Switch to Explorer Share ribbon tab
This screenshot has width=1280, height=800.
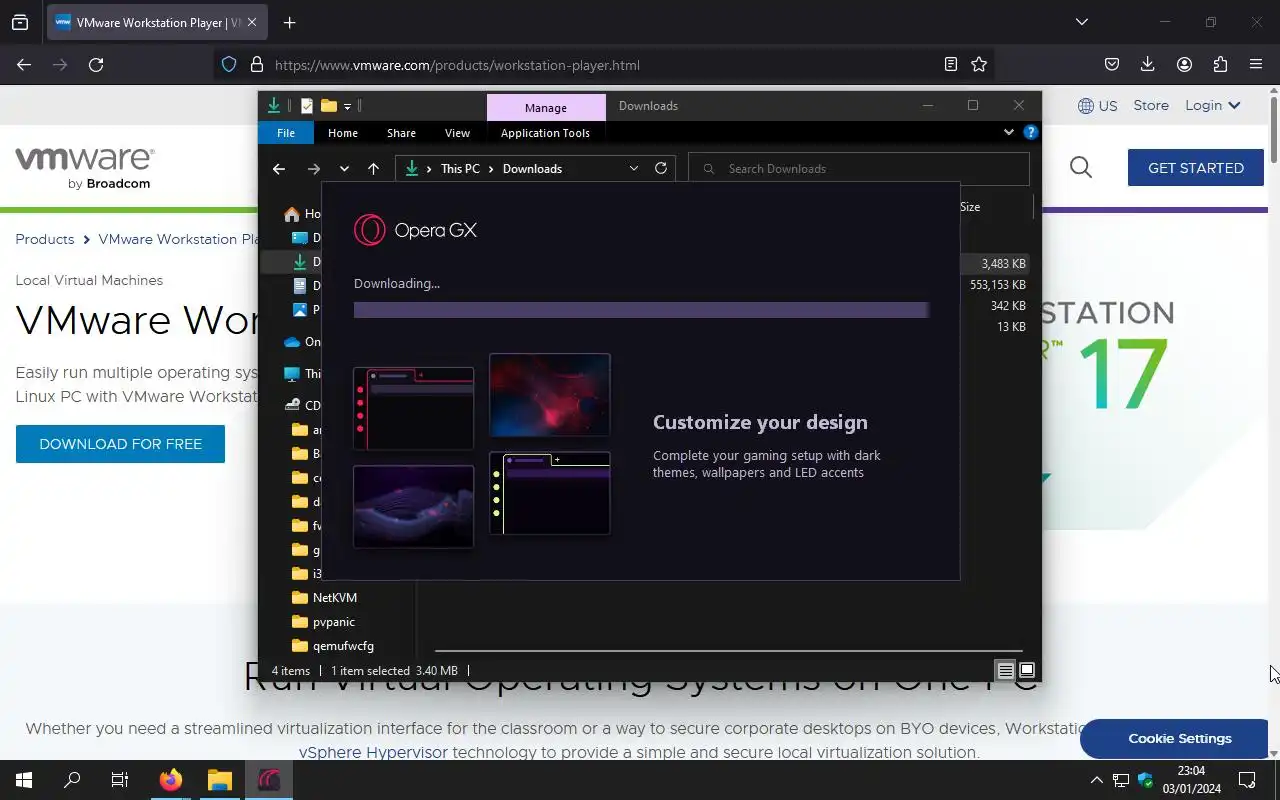pyautogui.click(x=401, y=133)
